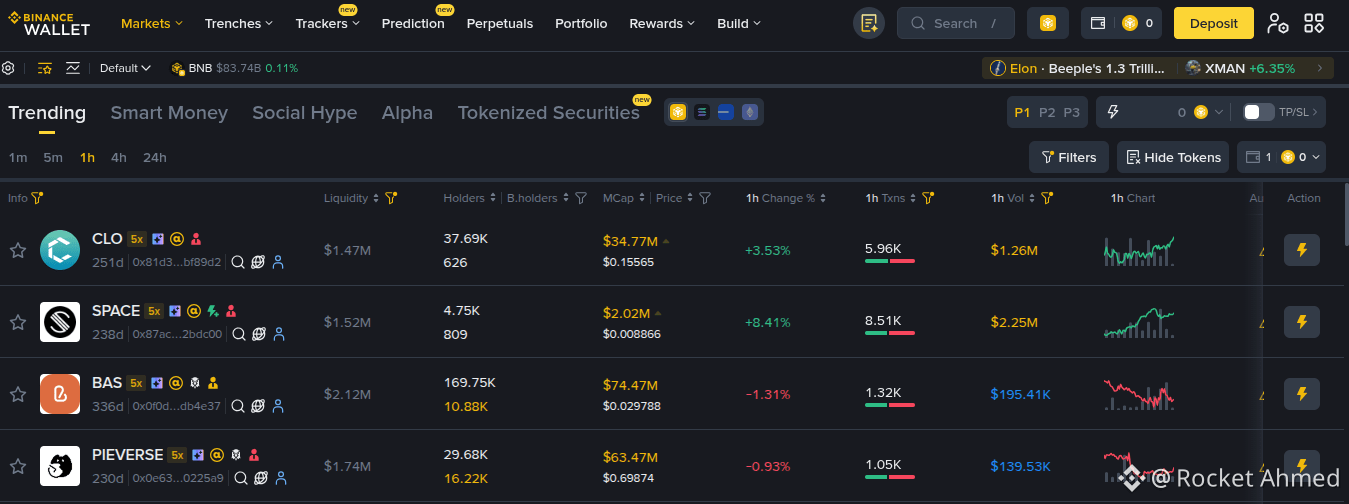Click quick-buy lightning button for BAS
The height and width of the screenshot is (504, 1349).
[1302, 394]
